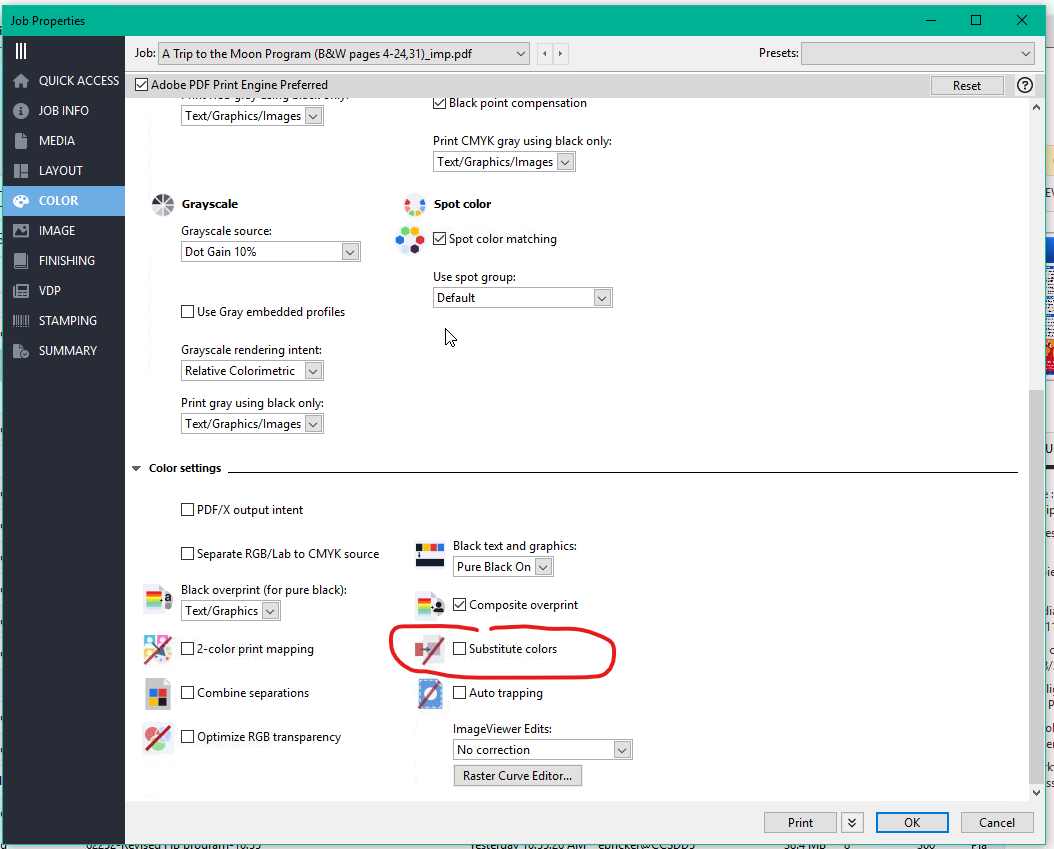Open Use spot group dropdown
Screen dimensions: 1054x849
coord(523,298)
